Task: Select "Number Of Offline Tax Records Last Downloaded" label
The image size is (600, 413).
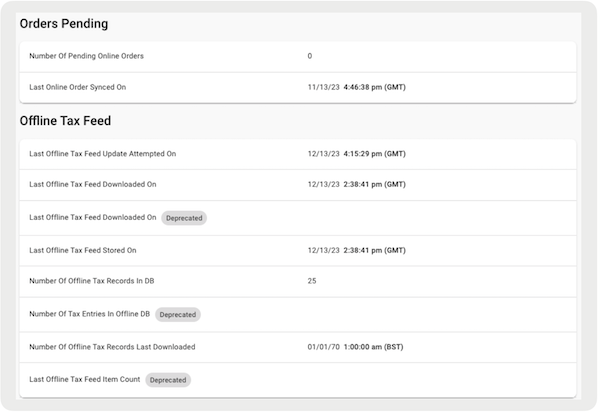Action: tap(112, 347)
